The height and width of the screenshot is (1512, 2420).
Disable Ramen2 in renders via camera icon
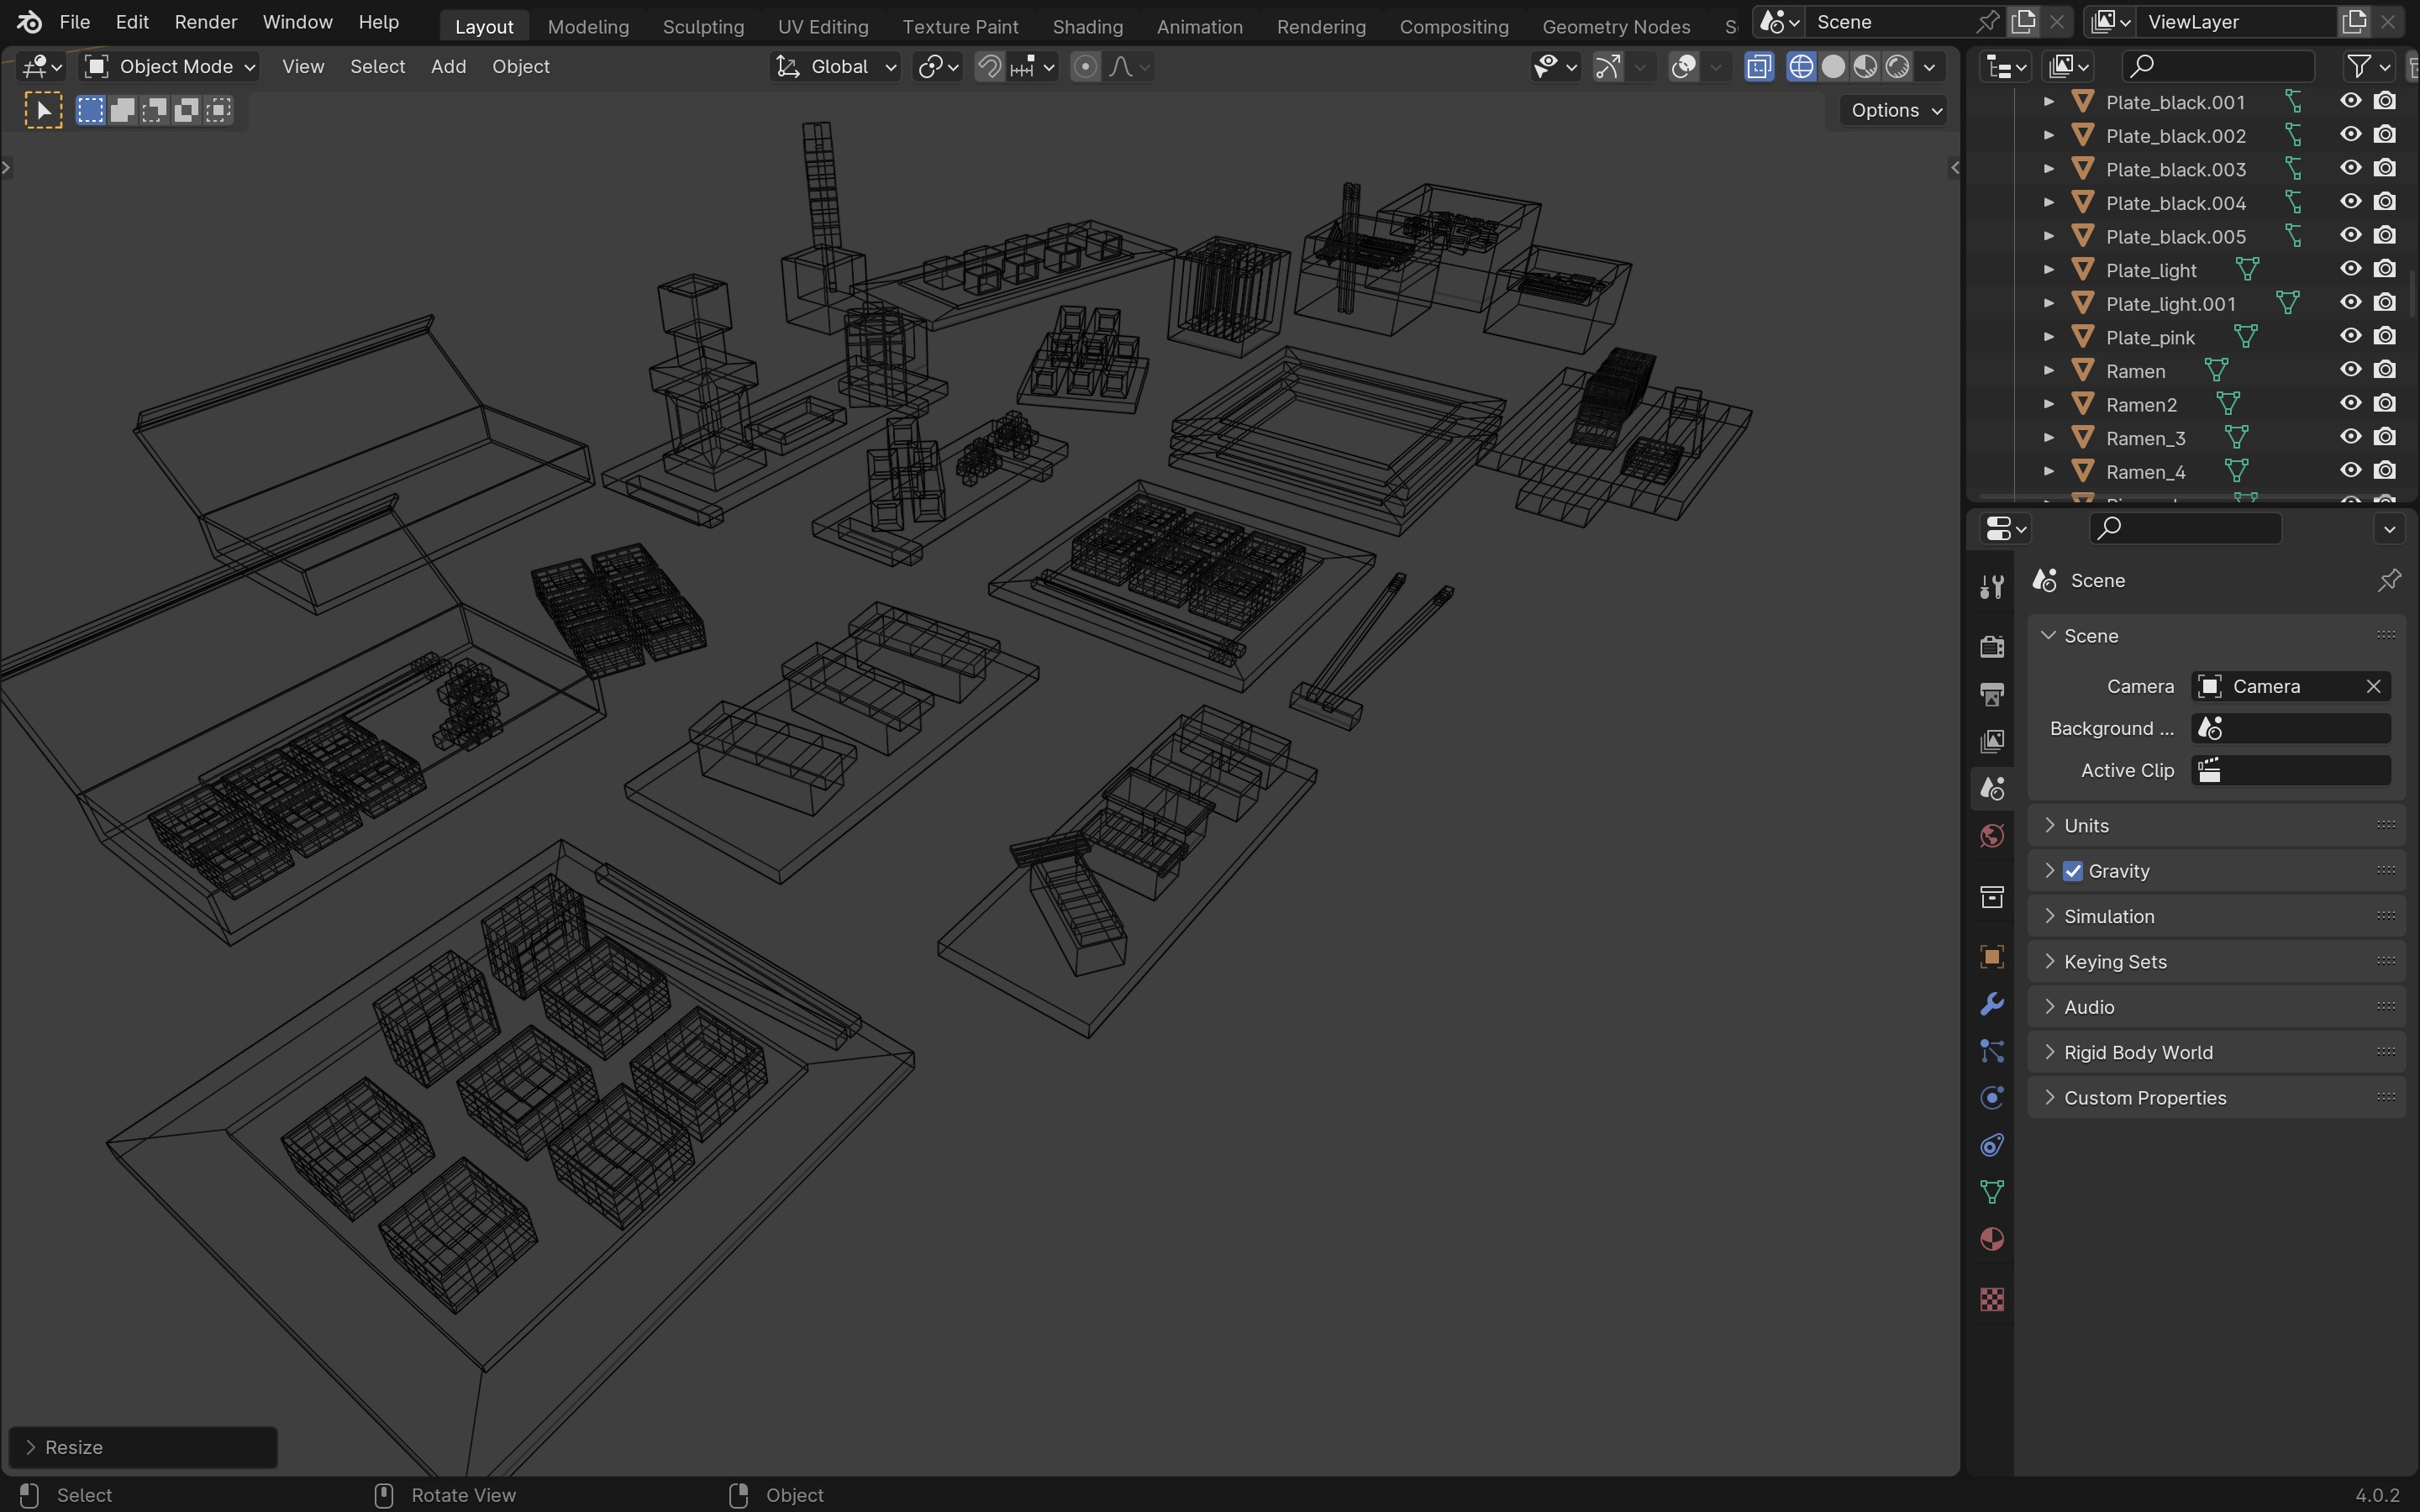coord(2385,403)
